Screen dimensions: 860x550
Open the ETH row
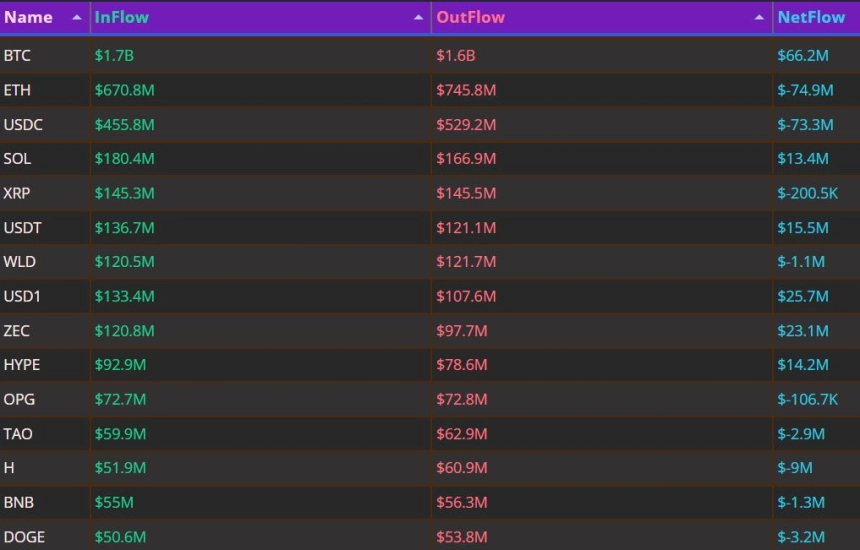430,90
